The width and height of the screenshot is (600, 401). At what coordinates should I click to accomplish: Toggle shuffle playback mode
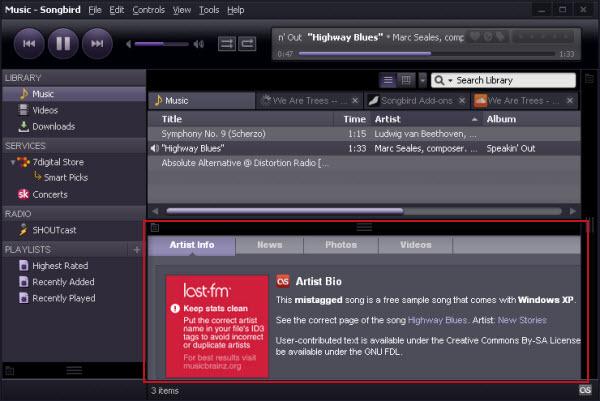click(x=227, y=44)
